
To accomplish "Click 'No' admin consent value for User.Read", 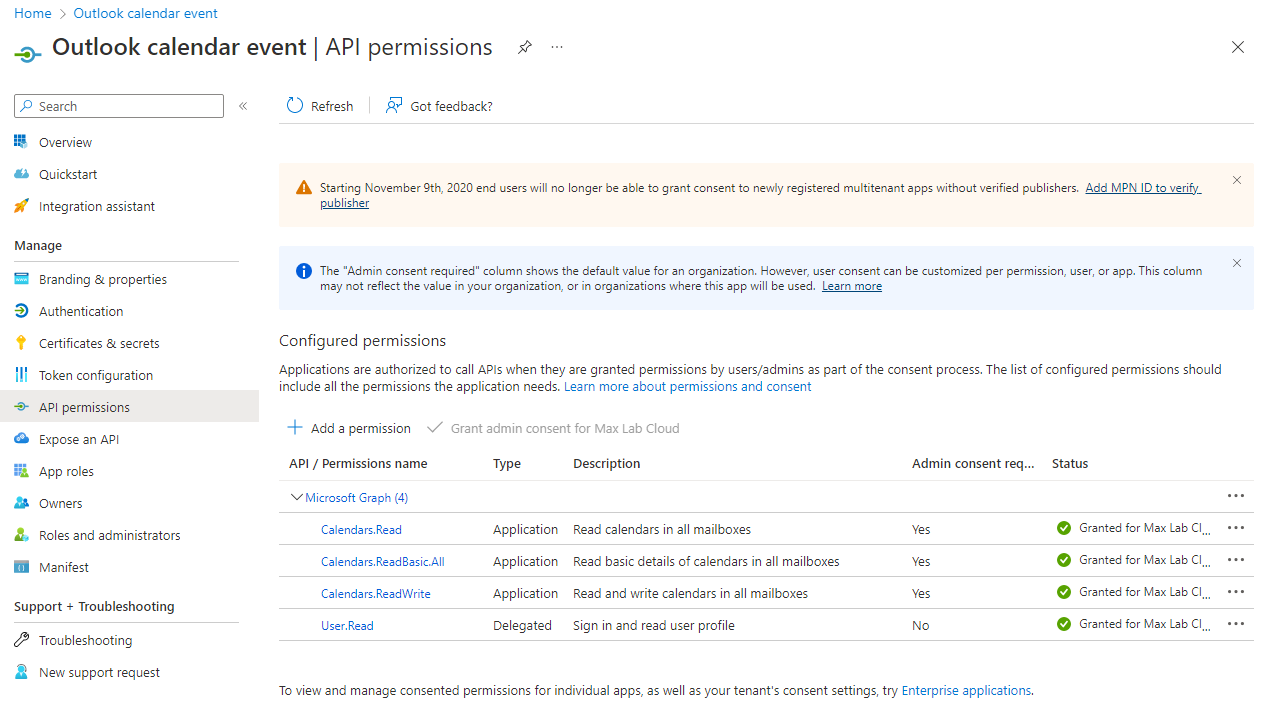I will tap(921, 625).
